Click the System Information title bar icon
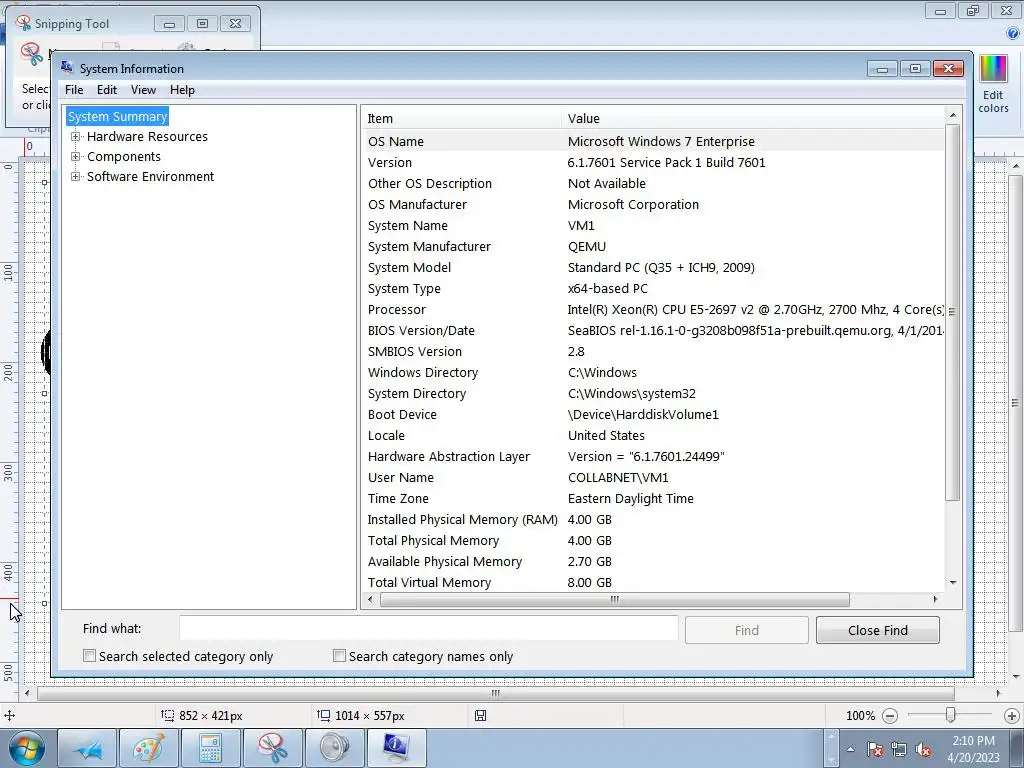The image size is (1024, 768). point(67,67)
